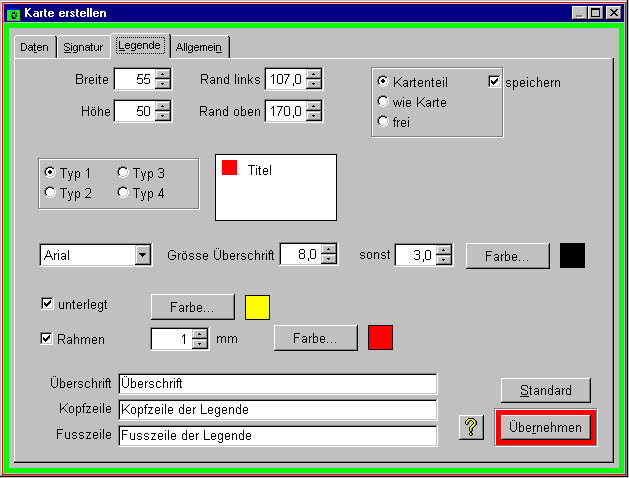Increase Rand links value using up arrow
The image size is (629, 478).
[314, 74]
